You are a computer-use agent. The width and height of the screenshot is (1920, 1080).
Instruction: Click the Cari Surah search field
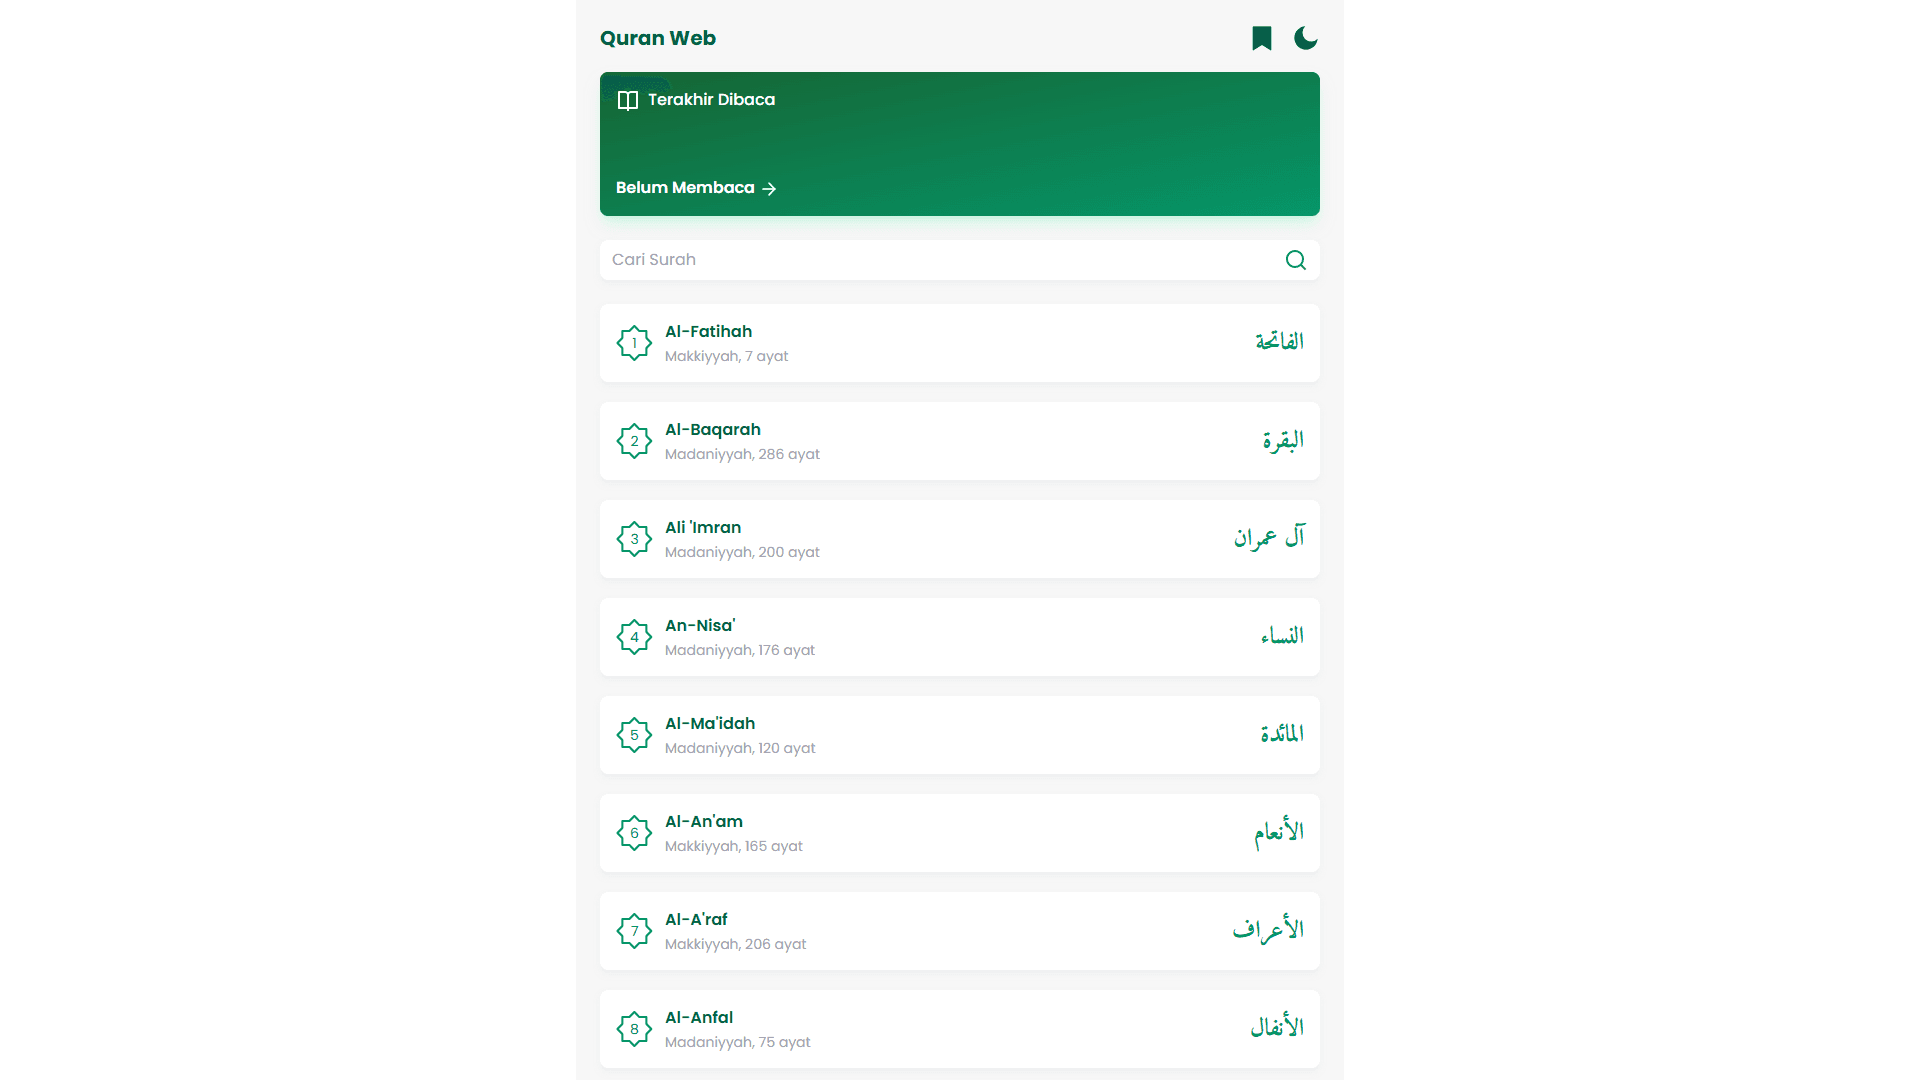940,260
